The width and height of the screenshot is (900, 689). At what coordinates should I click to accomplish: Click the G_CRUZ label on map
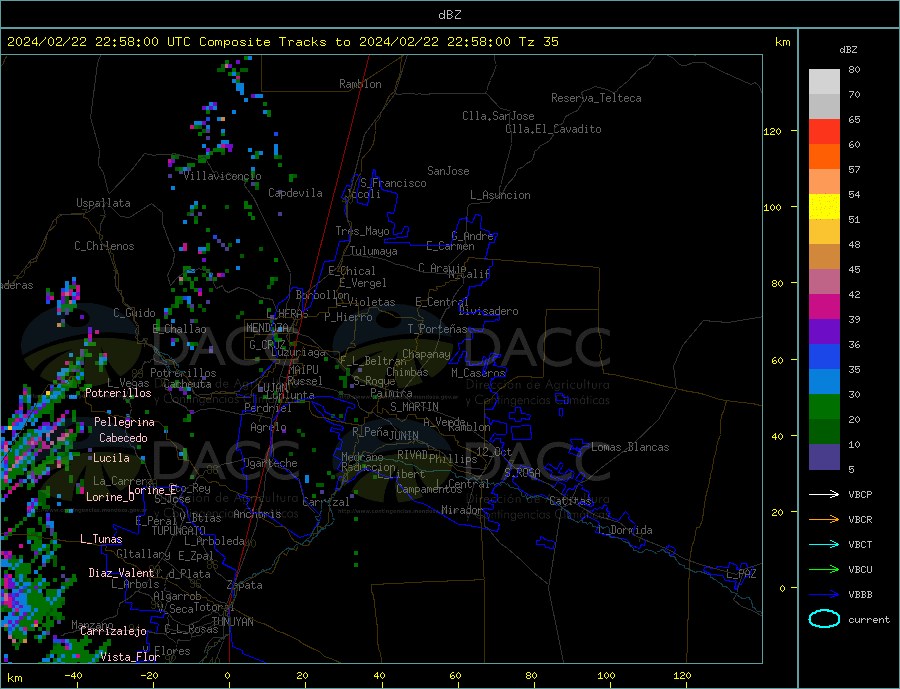(x=267, y=344)
